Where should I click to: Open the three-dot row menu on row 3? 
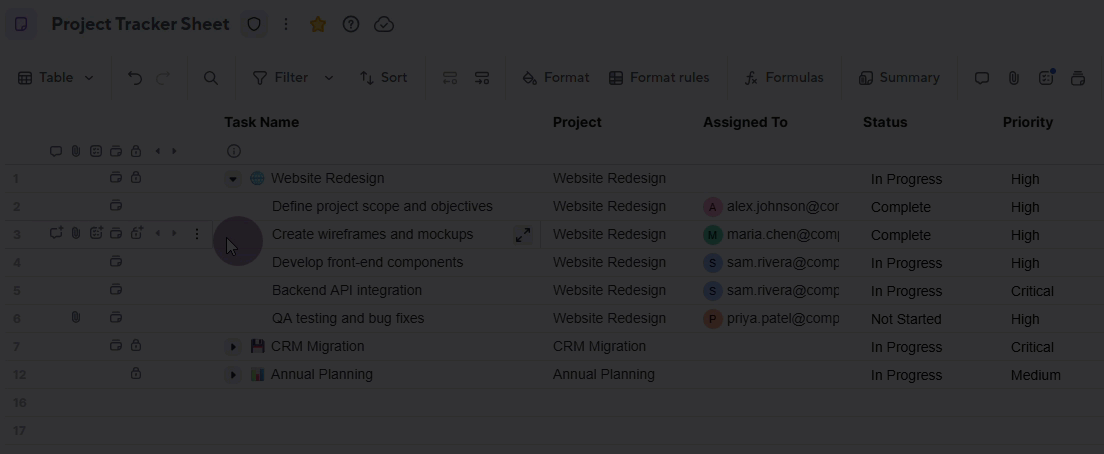197,234
